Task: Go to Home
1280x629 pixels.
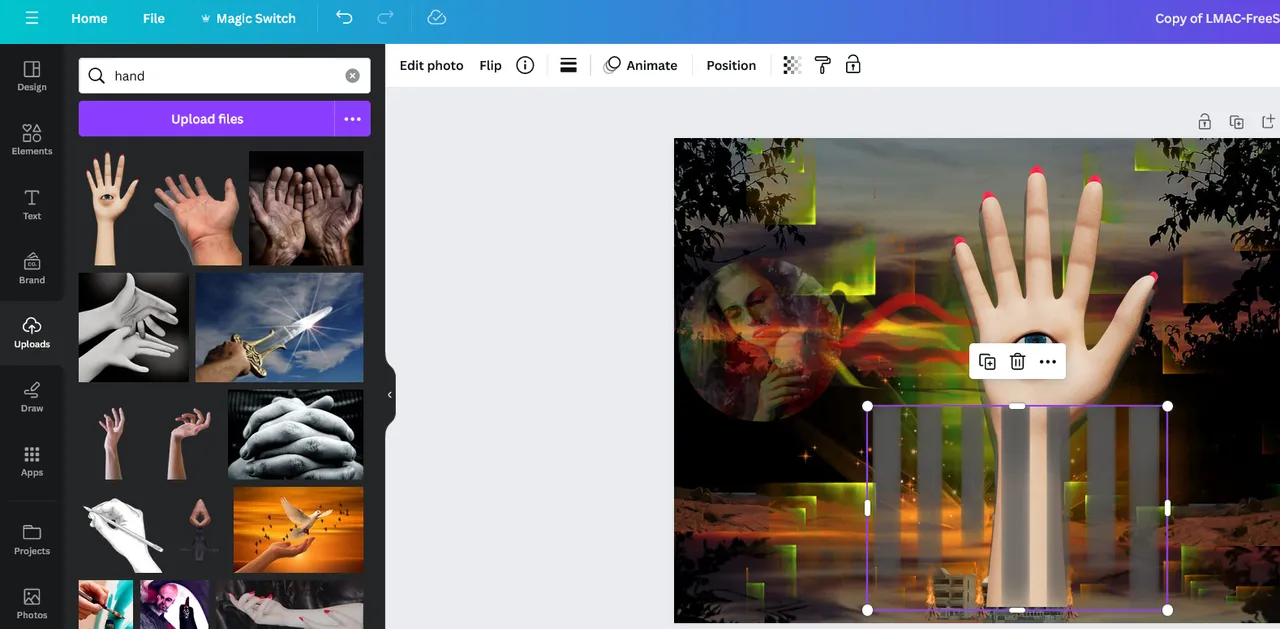Action: pos(89,18)
